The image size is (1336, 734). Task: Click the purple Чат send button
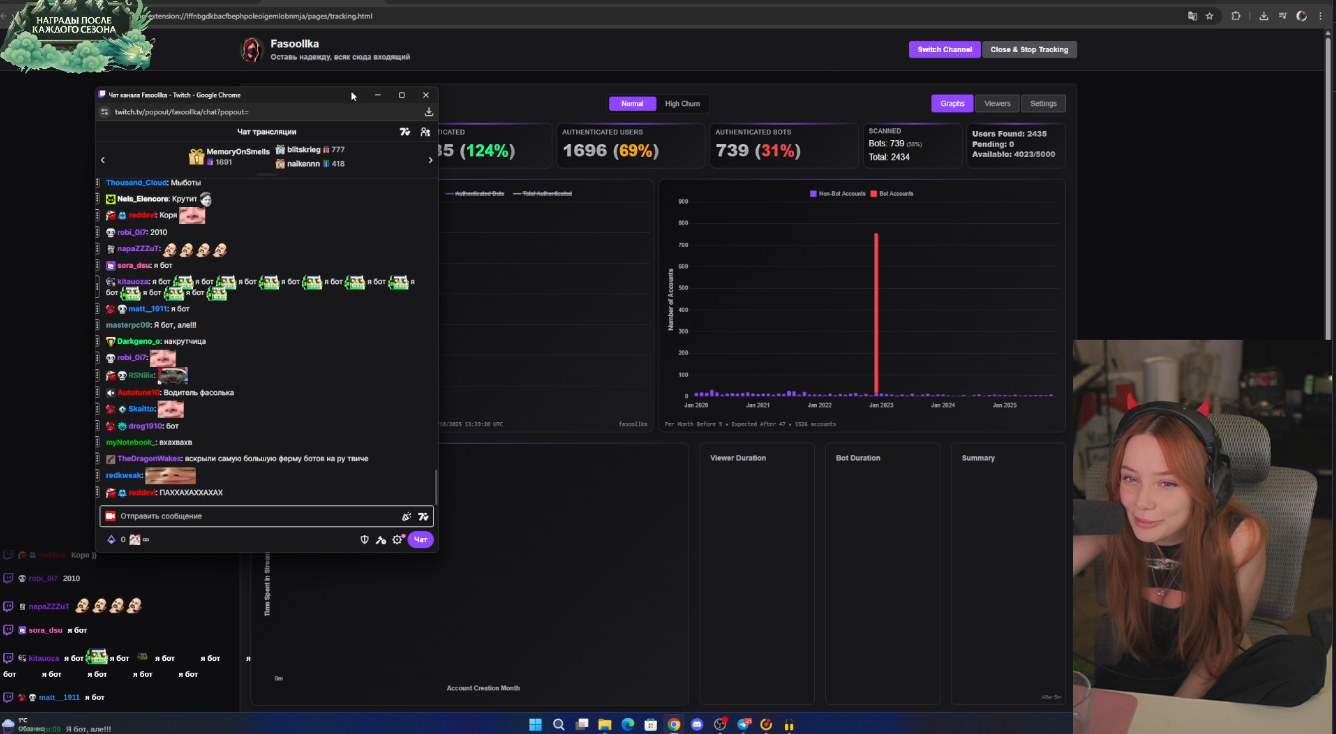click(421, 540)
